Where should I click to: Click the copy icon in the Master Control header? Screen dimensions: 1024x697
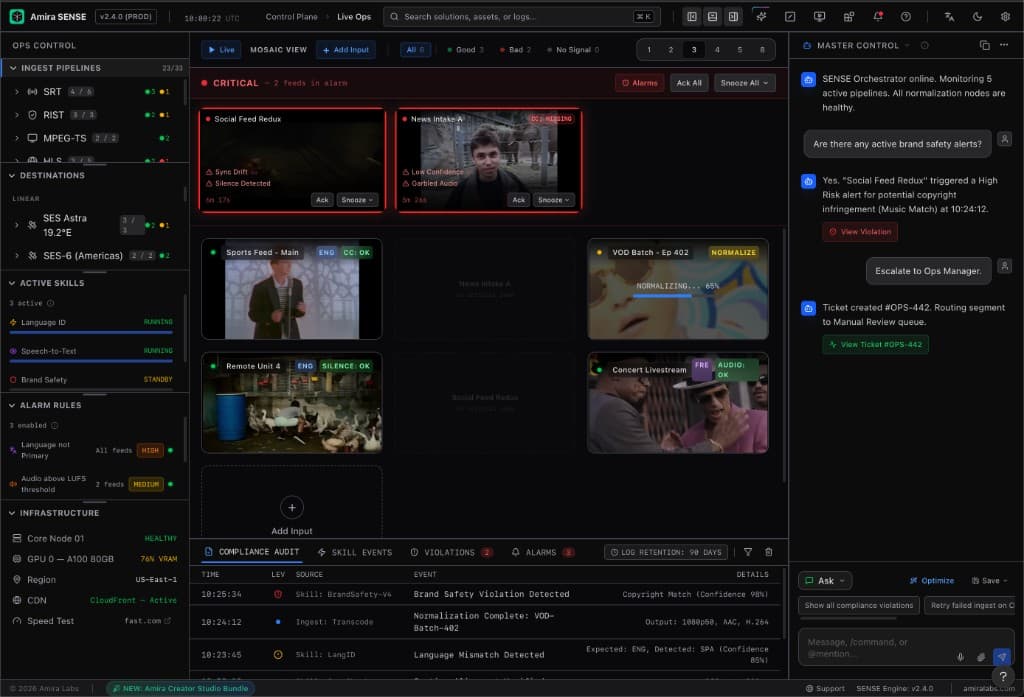point(985,45)
